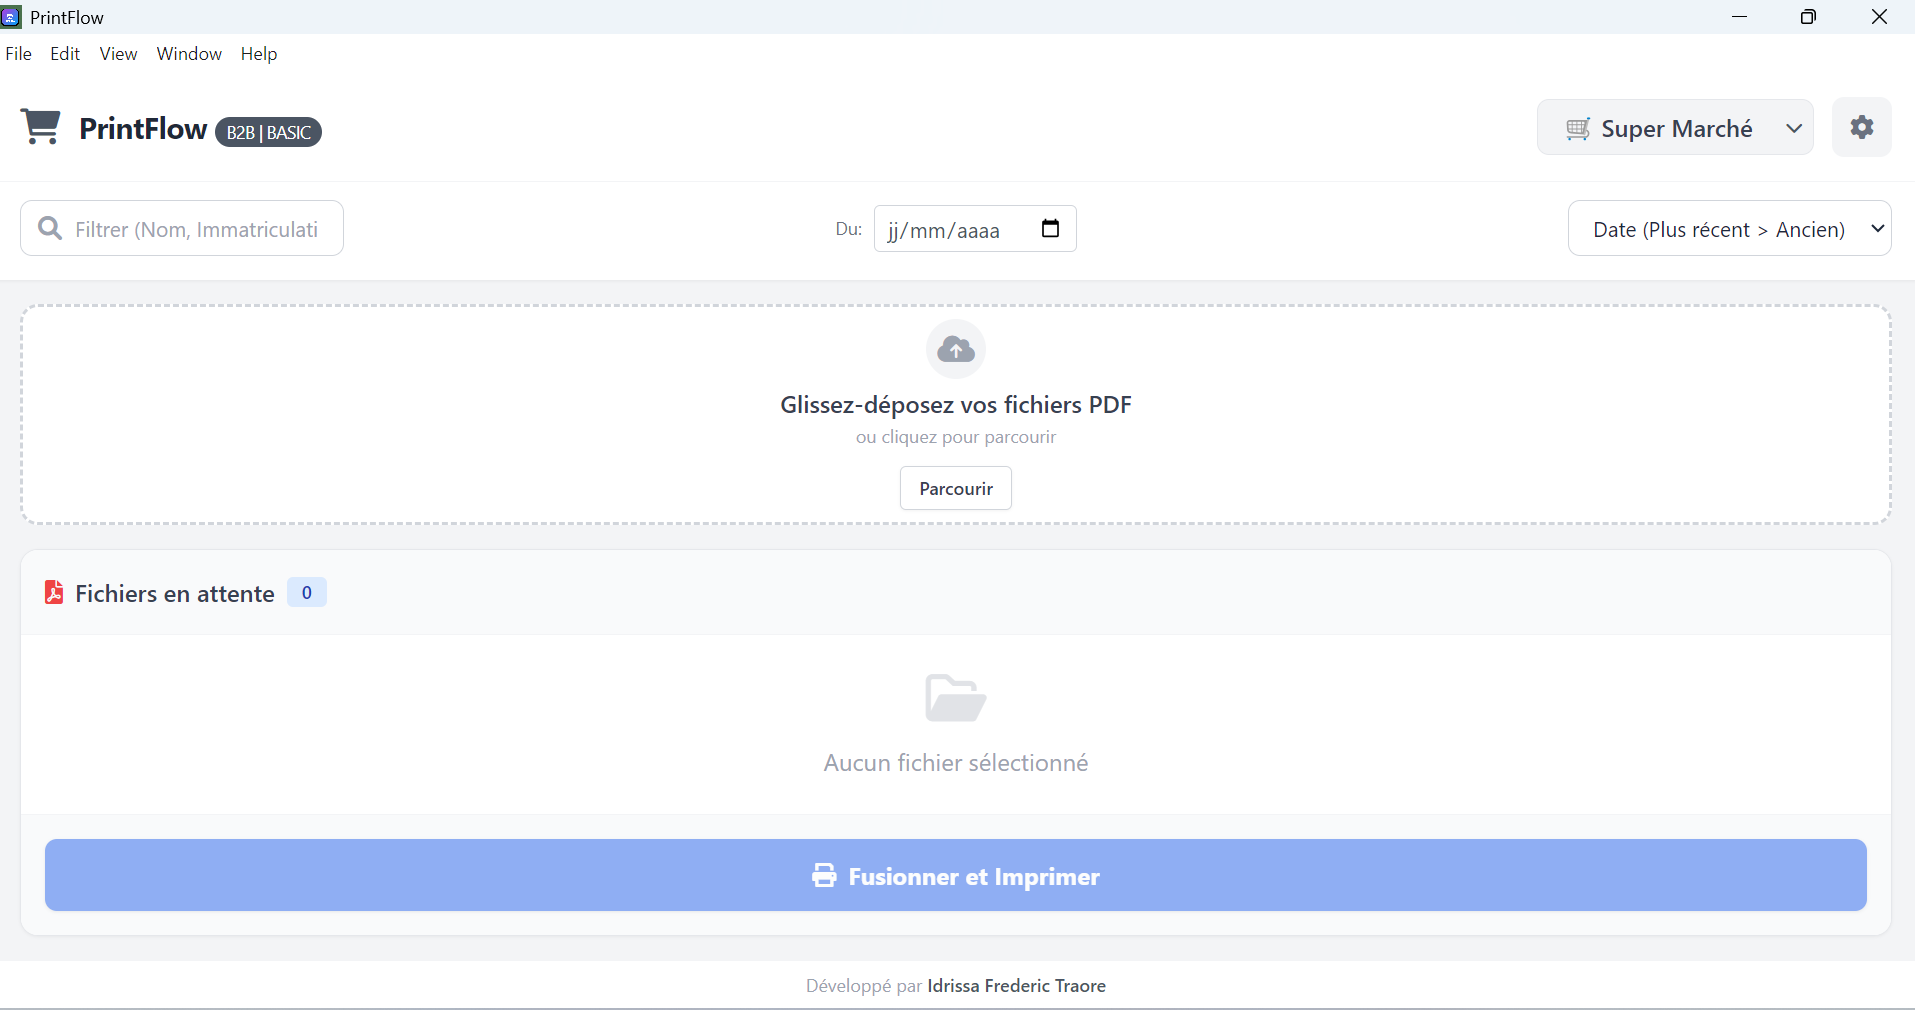1915x1010 pixels.
Task: Open the Window menu
Action: (189, 54)
